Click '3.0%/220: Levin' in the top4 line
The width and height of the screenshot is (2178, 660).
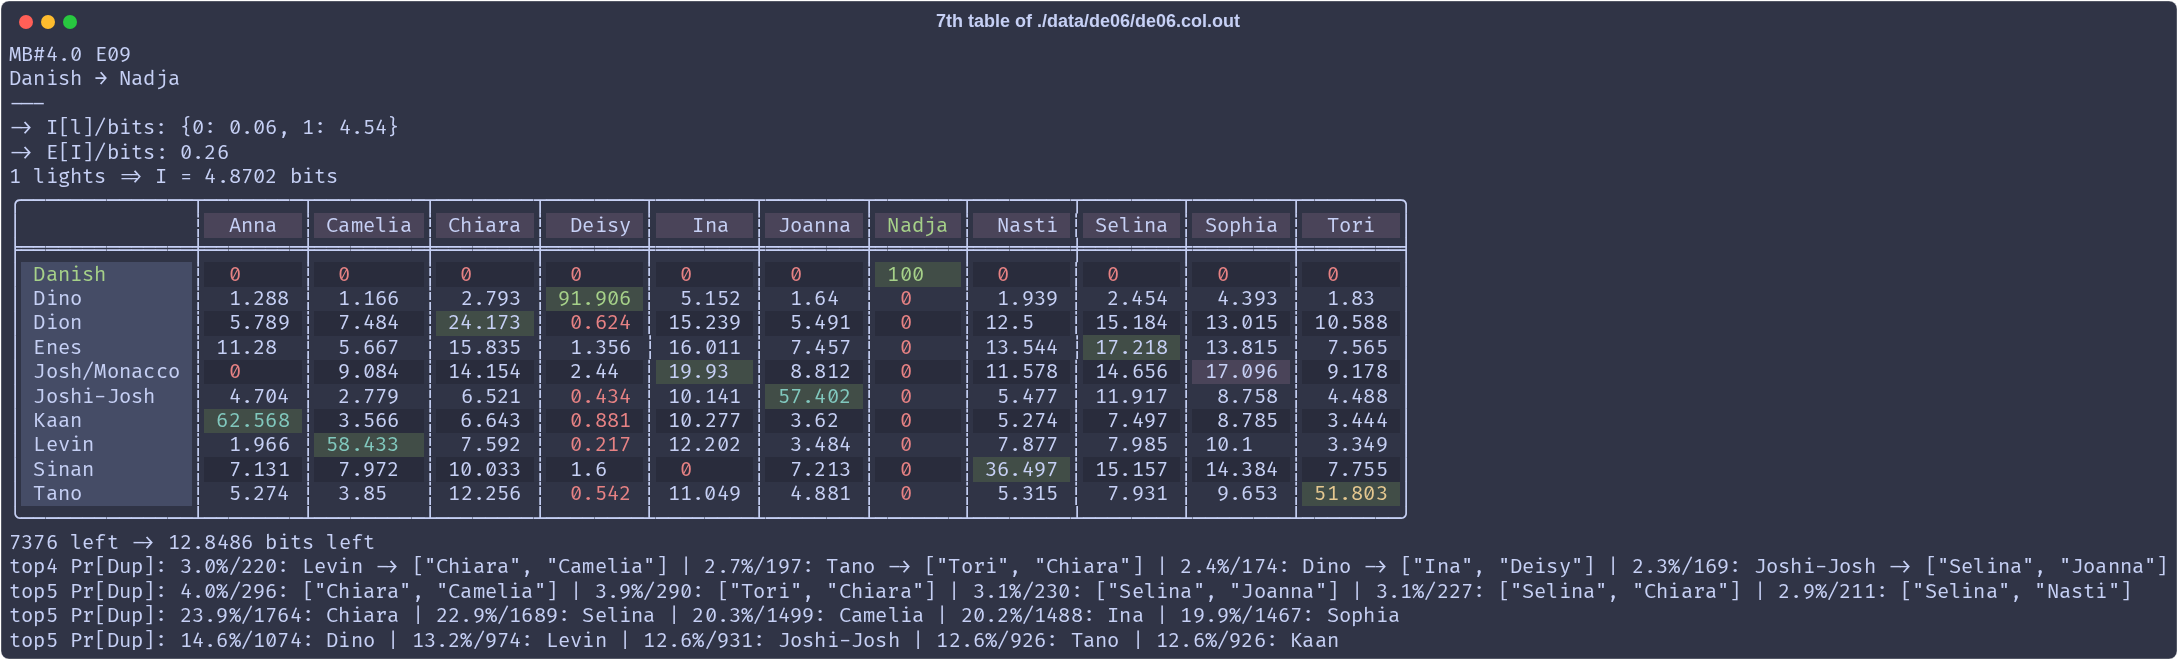271,567
